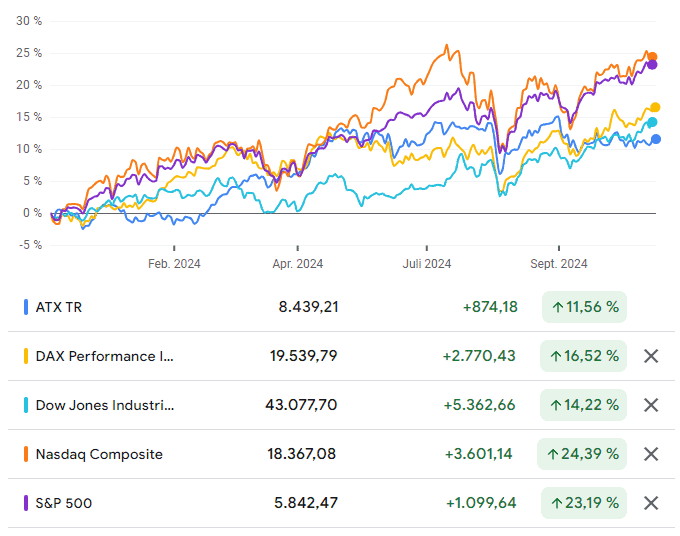Image resolution: width=680 pixels, height=536 pixels.
Task: Click the purple S&P 500 endpoint dot
Action: (x=652, y=65)
